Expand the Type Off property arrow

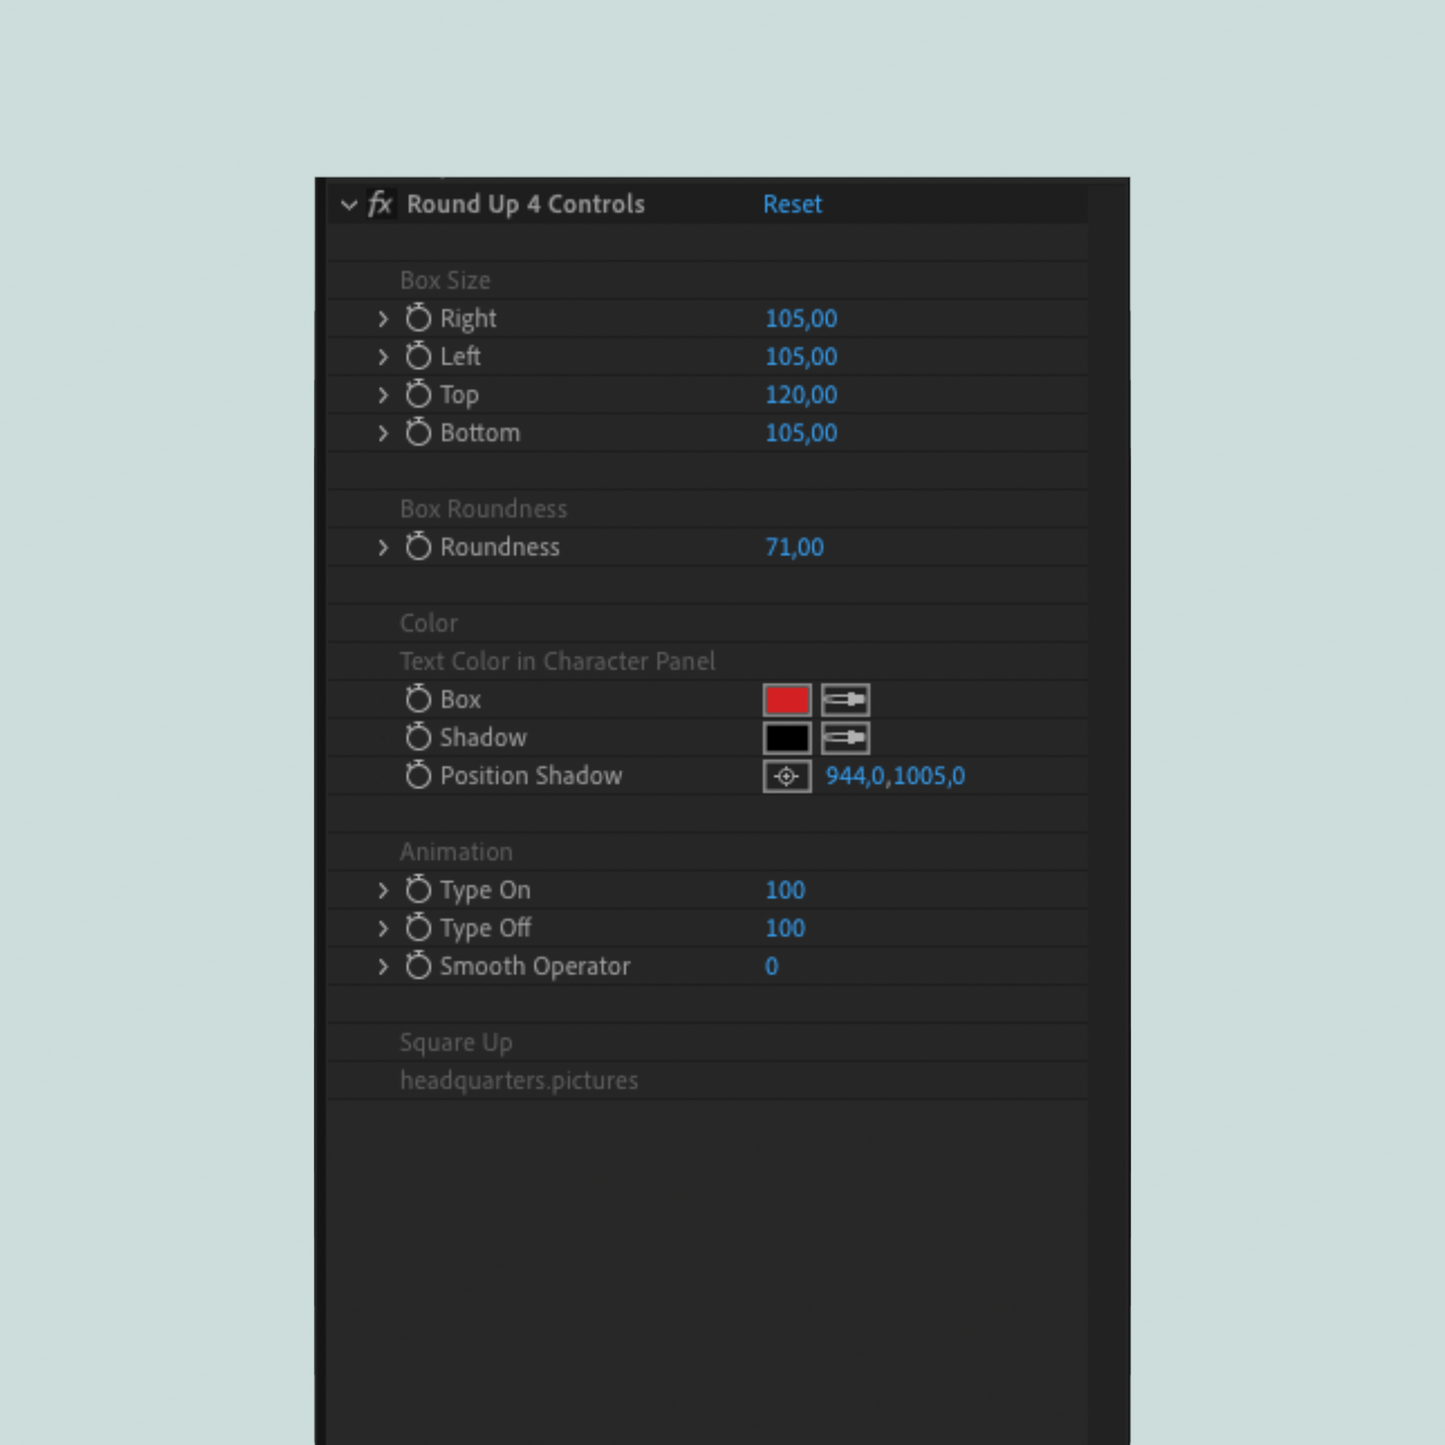383,929
